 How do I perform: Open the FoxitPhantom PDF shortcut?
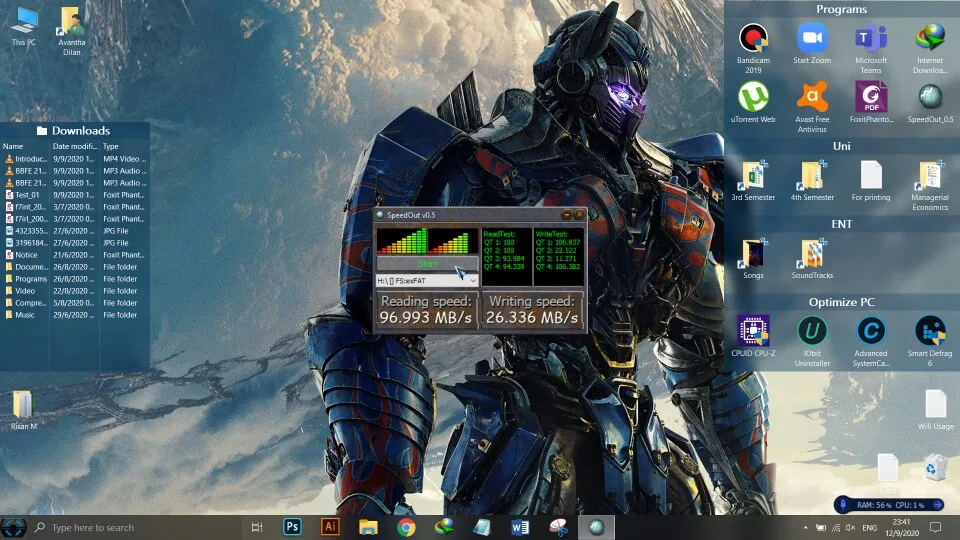(x=871, y=103)
